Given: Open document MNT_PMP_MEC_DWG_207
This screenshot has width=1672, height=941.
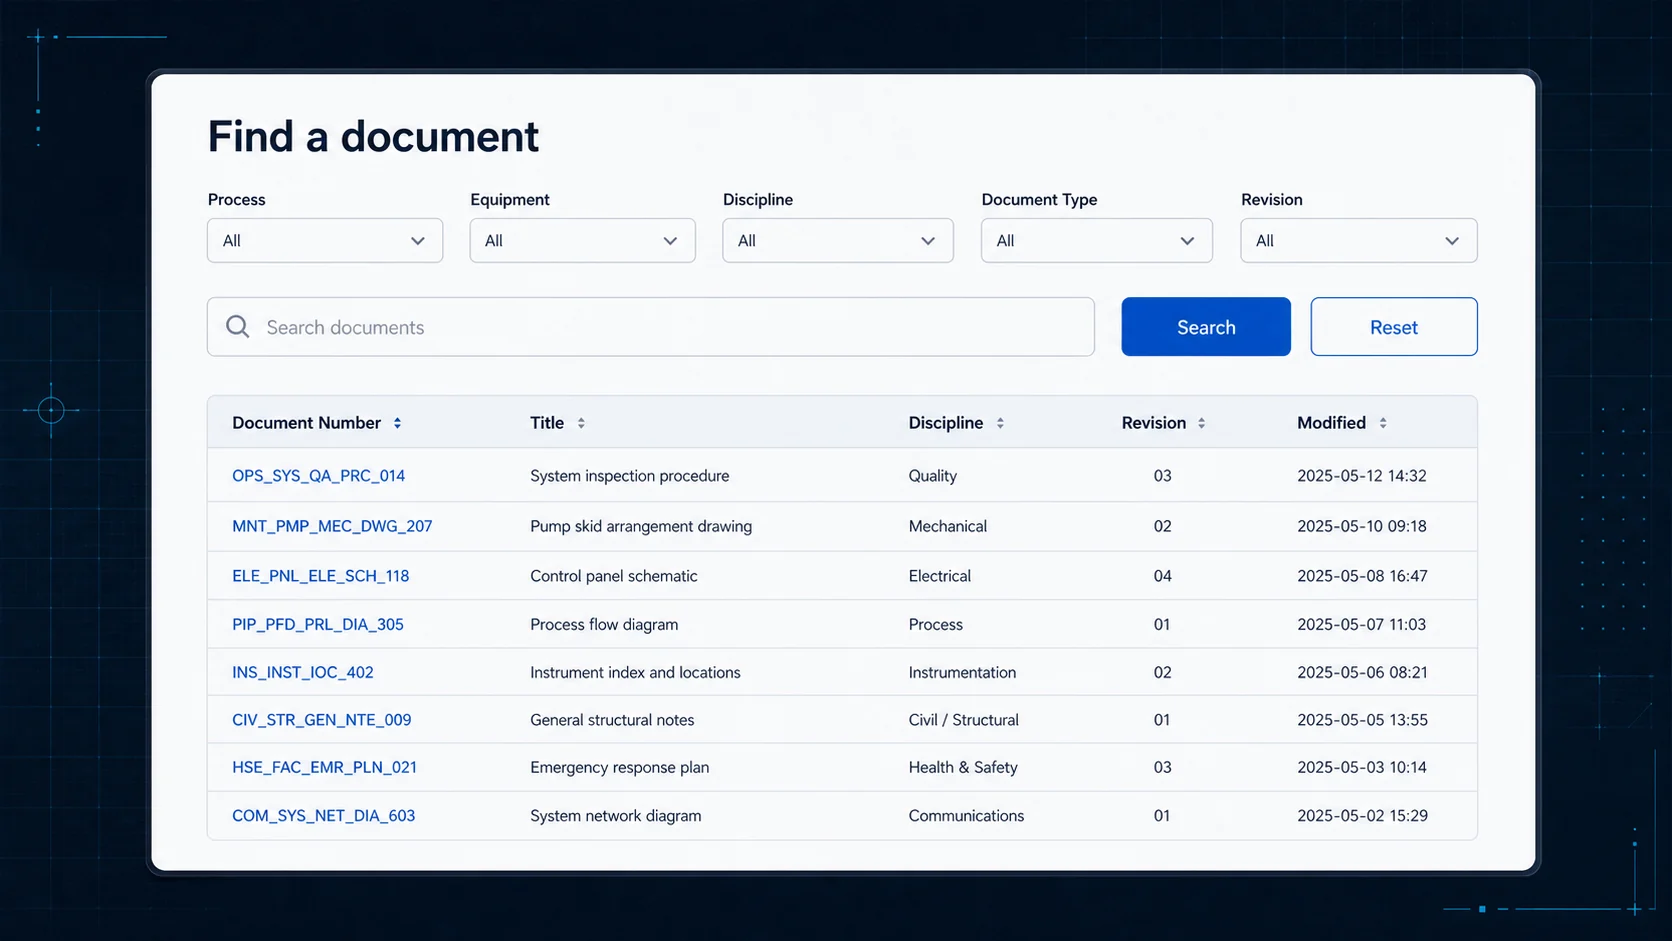Looking at the screenshot, I should [332, 526].
